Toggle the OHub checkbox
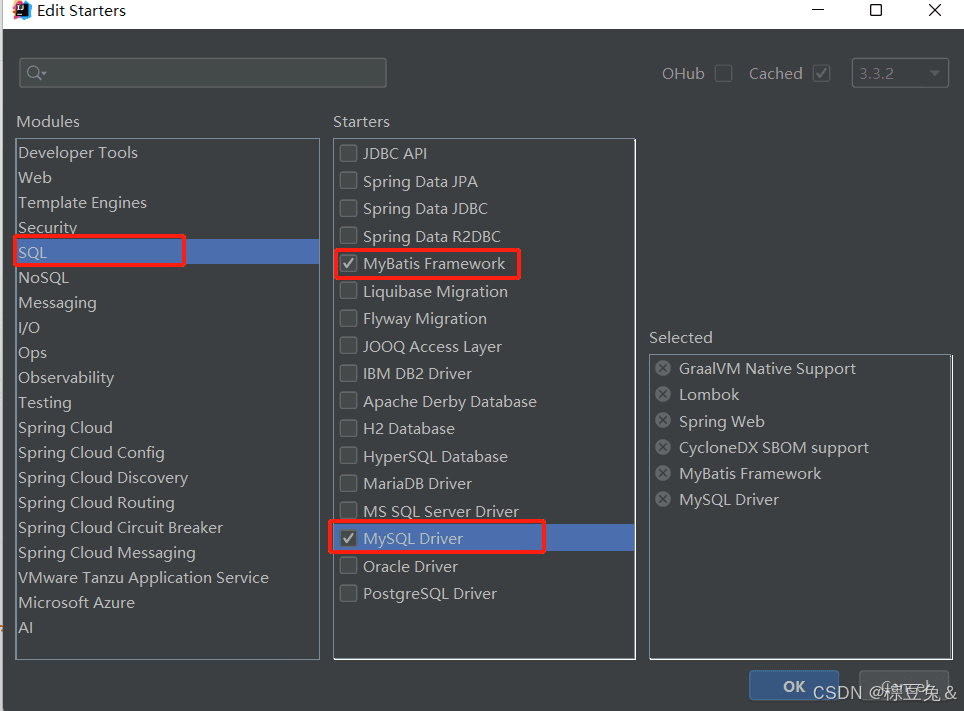This screenshot has width=964, height=711. tap(724, 73)
